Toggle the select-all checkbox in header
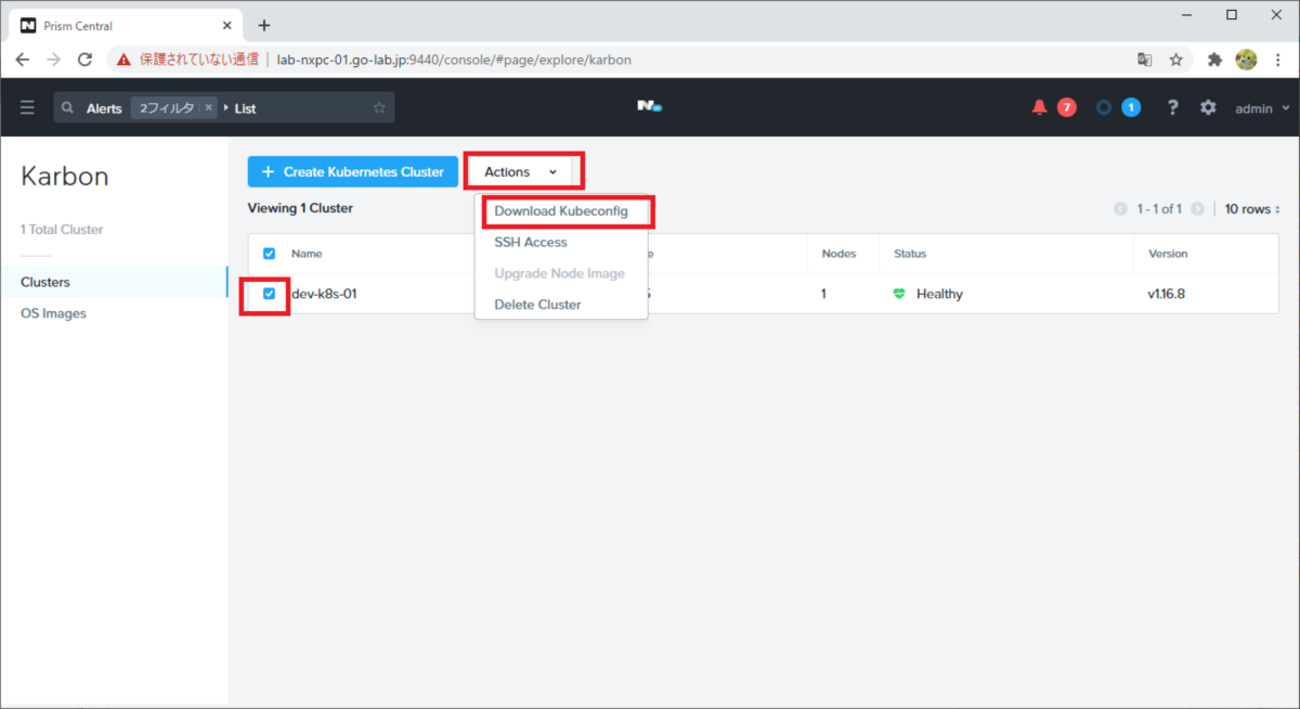 point(269,254)
